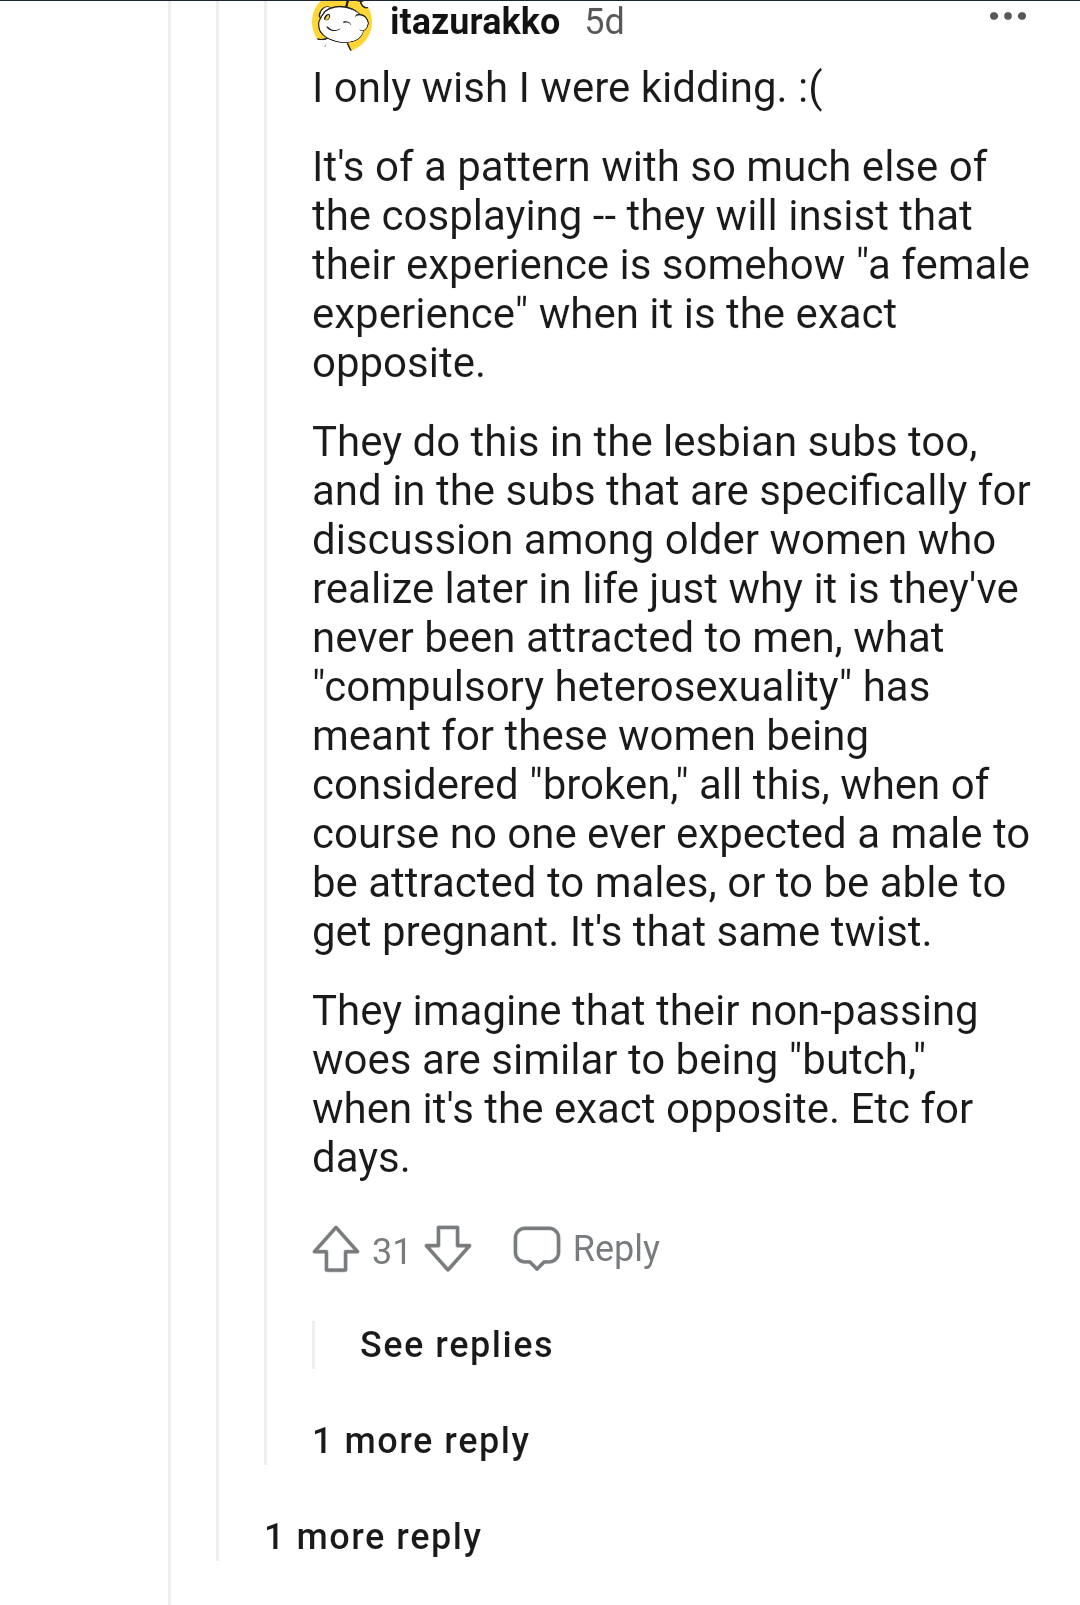Open the itazurakko username profile link

(474, 21)
